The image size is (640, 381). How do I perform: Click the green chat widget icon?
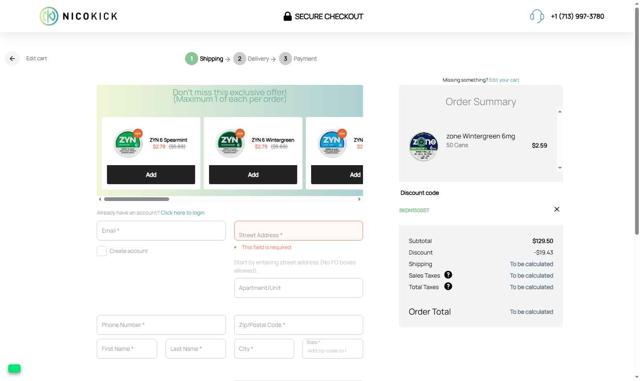click(14, 369)
